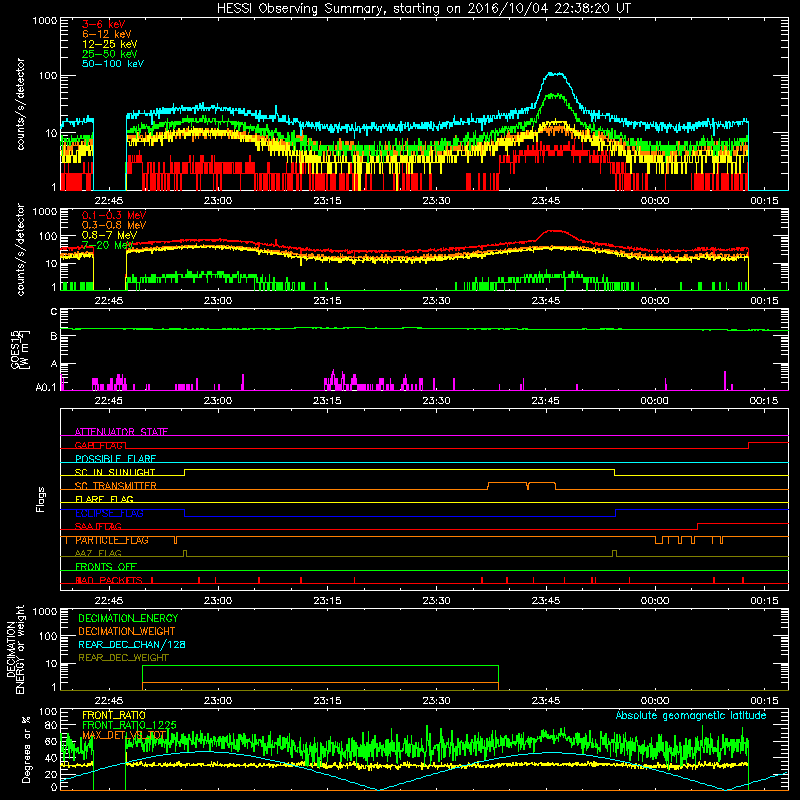The height and width of the screenshot is (800, 800).
Task: Select the GAP_FLAG label
Action: 100,445
